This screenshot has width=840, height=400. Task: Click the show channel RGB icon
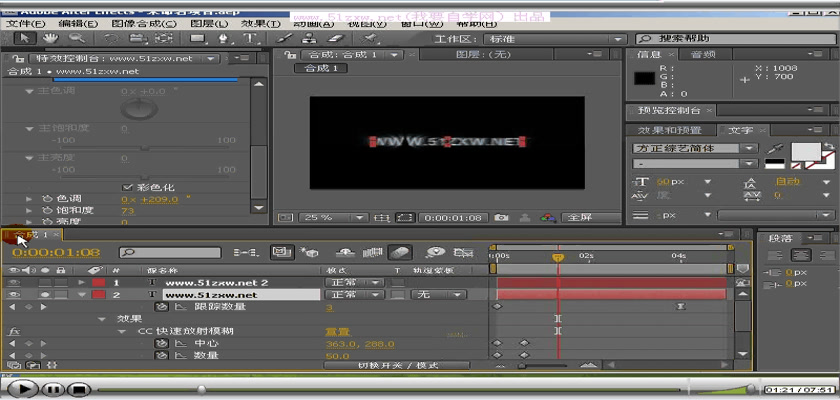coord(547,217)
